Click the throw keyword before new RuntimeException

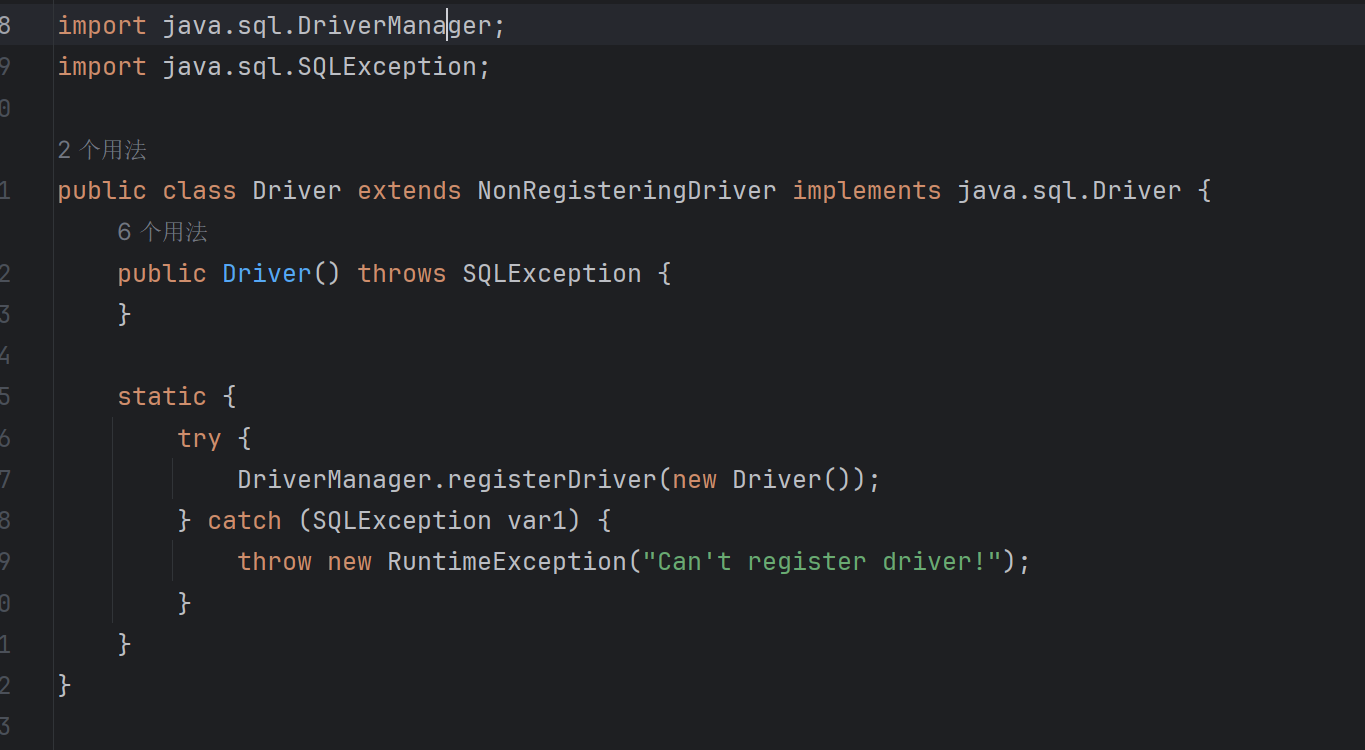pyautogui.click(x=275, y=562)
